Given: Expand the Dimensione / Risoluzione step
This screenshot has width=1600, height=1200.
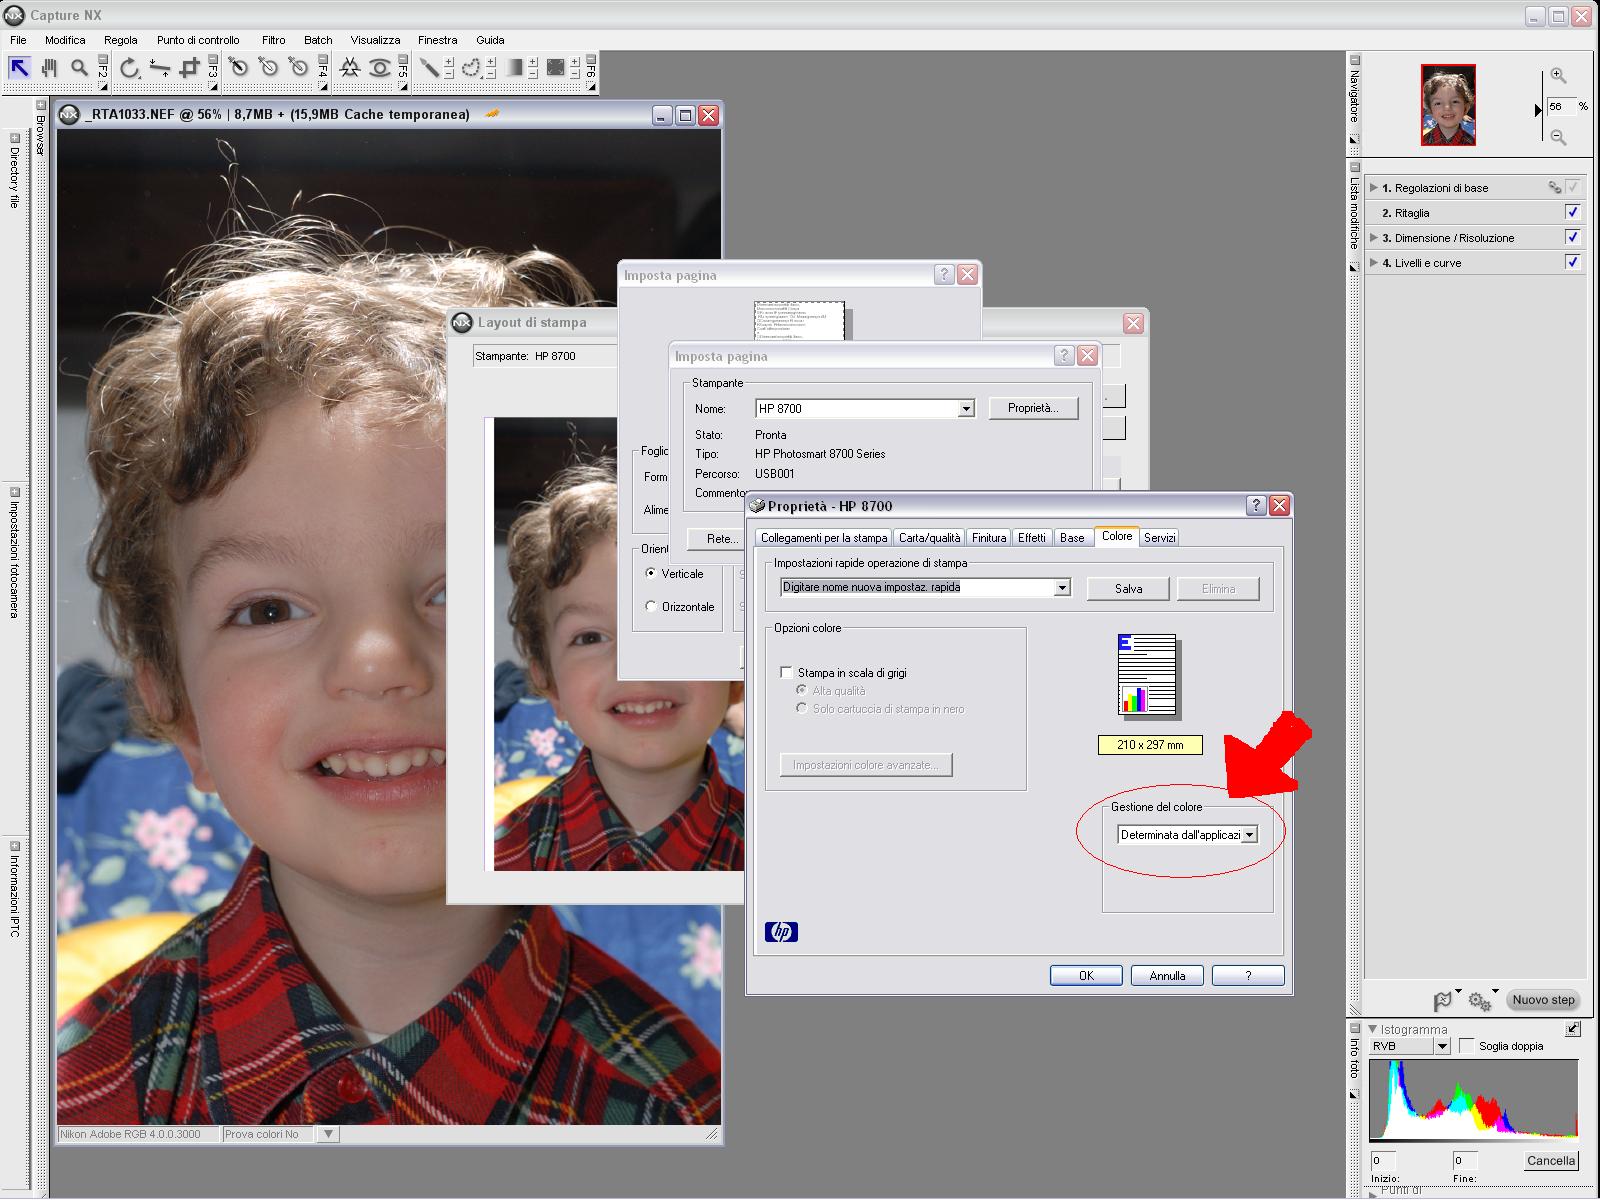Looking at the screenshot, I should tap(1374, 238).
